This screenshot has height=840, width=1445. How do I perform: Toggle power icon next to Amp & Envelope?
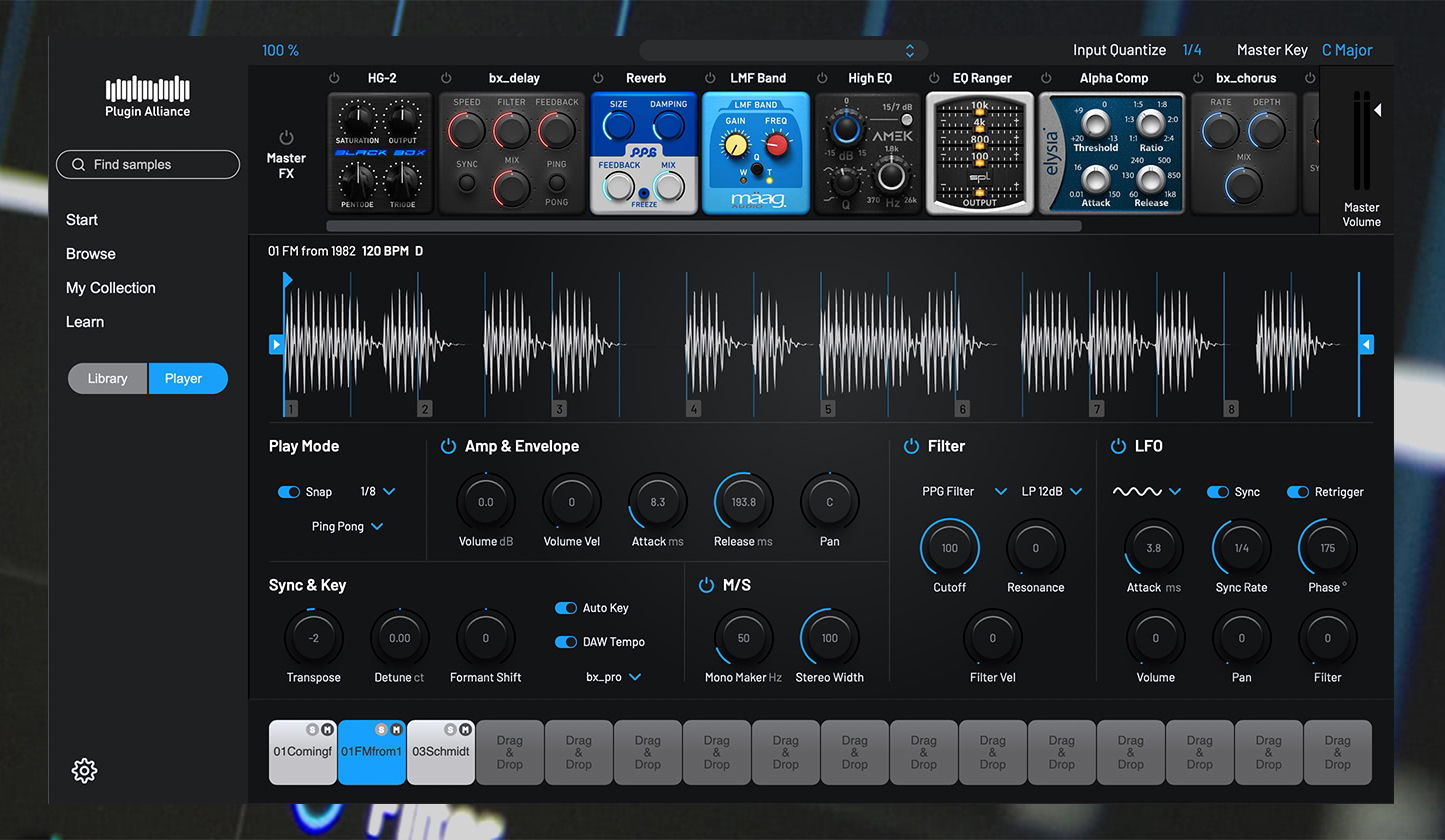448,446
